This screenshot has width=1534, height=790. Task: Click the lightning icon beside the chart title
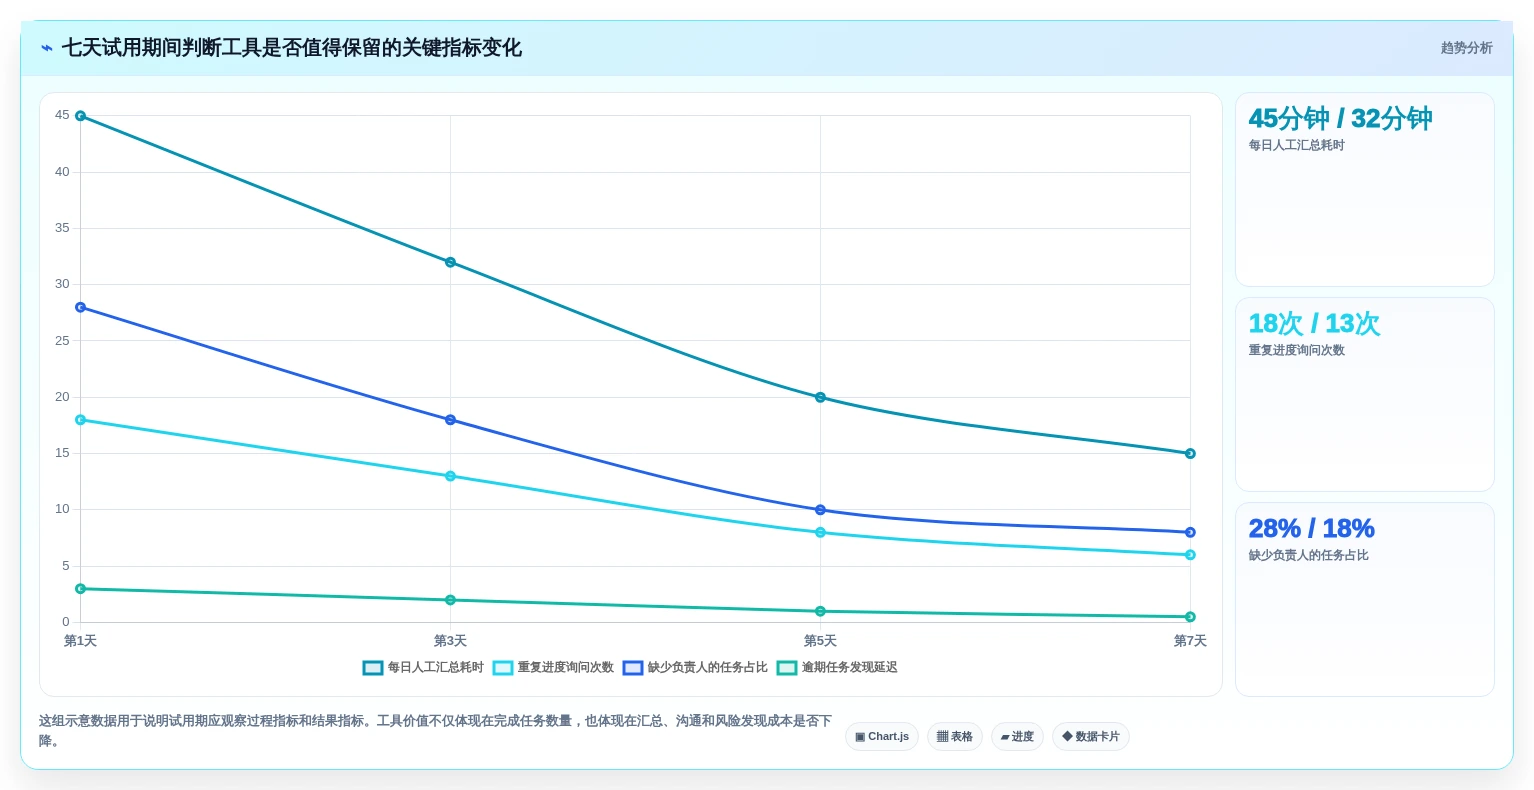click(47, 48)
